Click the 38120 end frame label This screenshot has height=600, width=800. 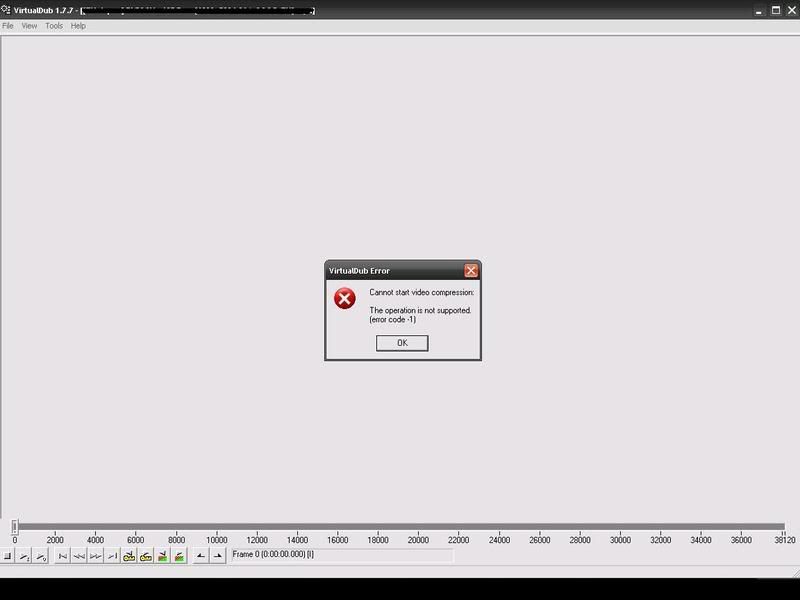point(785,540)
